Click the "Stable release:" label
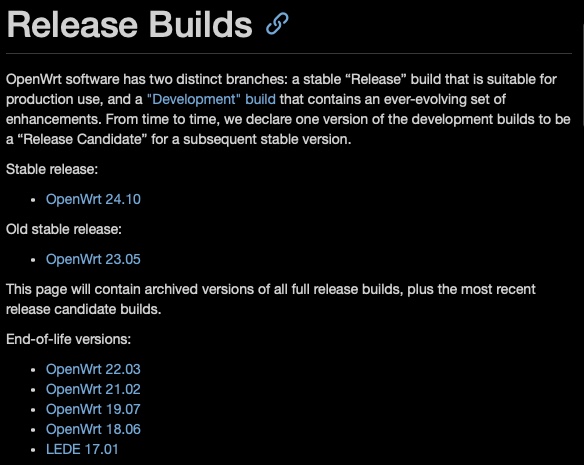This screenshot has width=584, height=465. [52, 169]
